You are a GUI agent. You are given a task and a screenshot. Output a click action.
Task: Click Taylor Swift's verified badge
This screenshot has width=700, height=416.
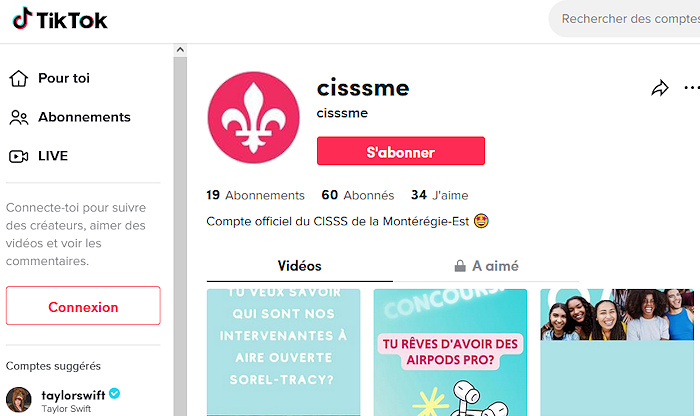(115, 394)
